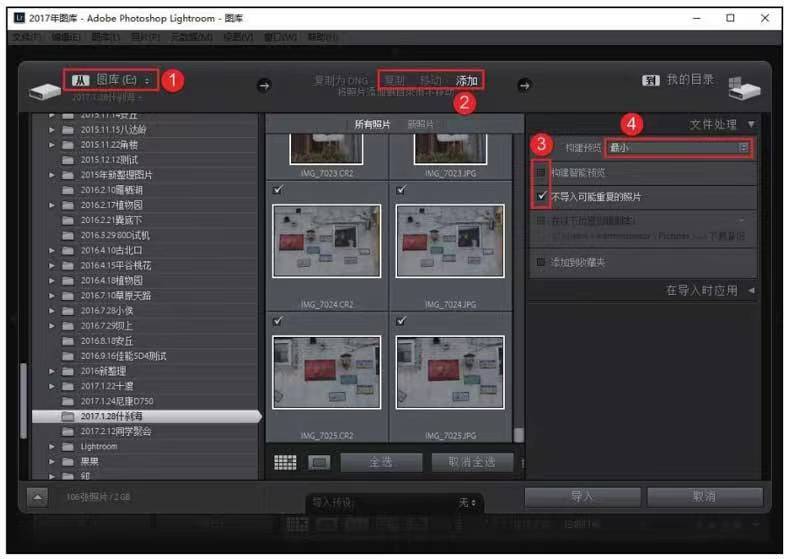This screenshot has width=788, height=559.
Task: Click the arrow icon after the source
Action: [x=264, y=85]
